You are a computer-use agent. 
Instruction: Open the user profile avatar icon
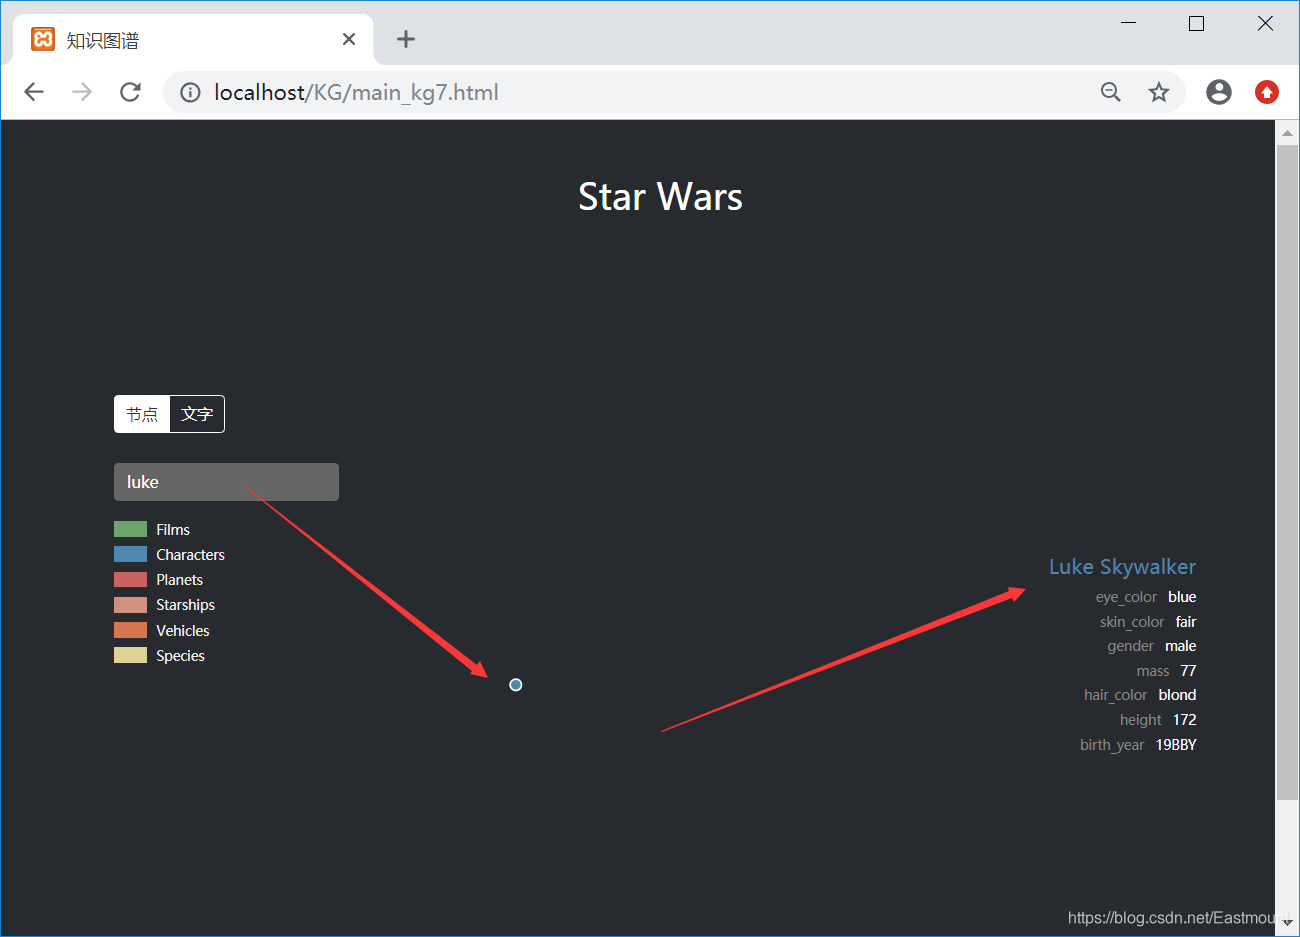1219,92
